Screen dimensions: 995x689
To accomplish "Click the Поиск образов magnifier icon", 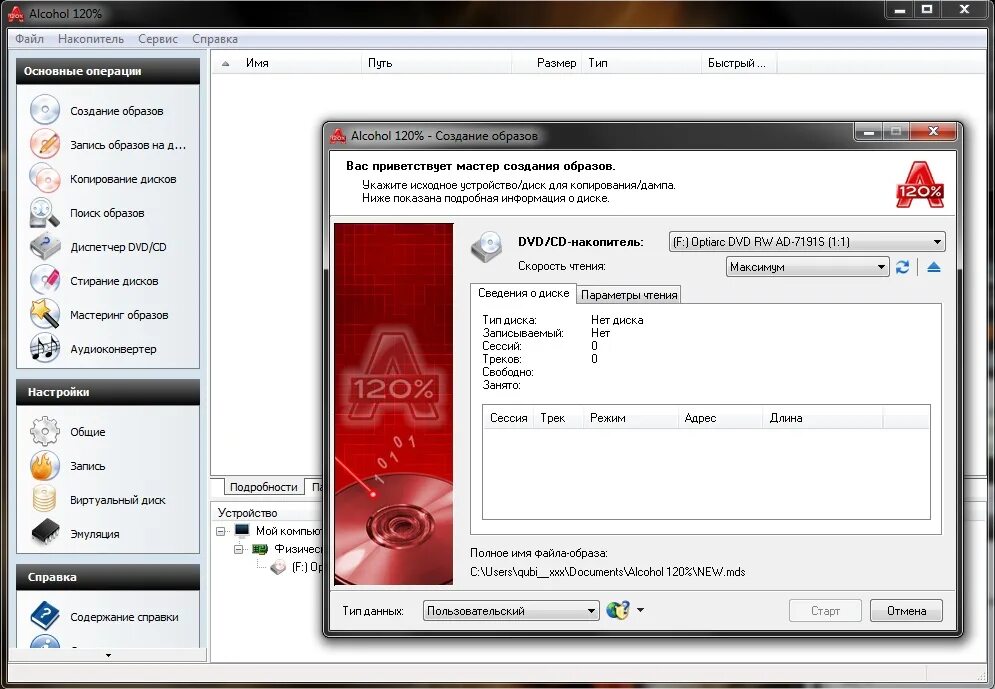I will 44,213.
